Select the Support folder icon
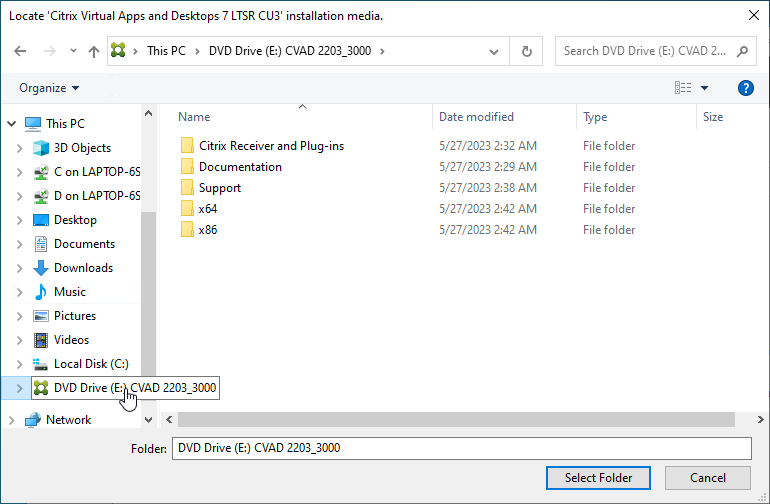The image size is (770, 504). (187, 188)
